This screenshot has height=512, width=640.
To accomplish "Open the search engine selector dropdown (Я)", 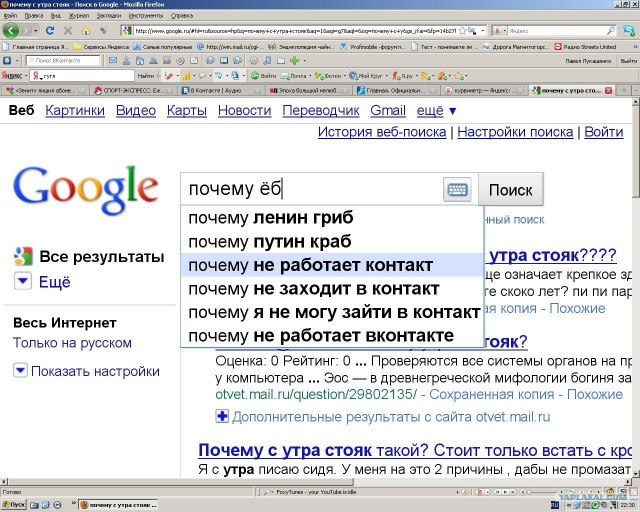I will 500,31.
